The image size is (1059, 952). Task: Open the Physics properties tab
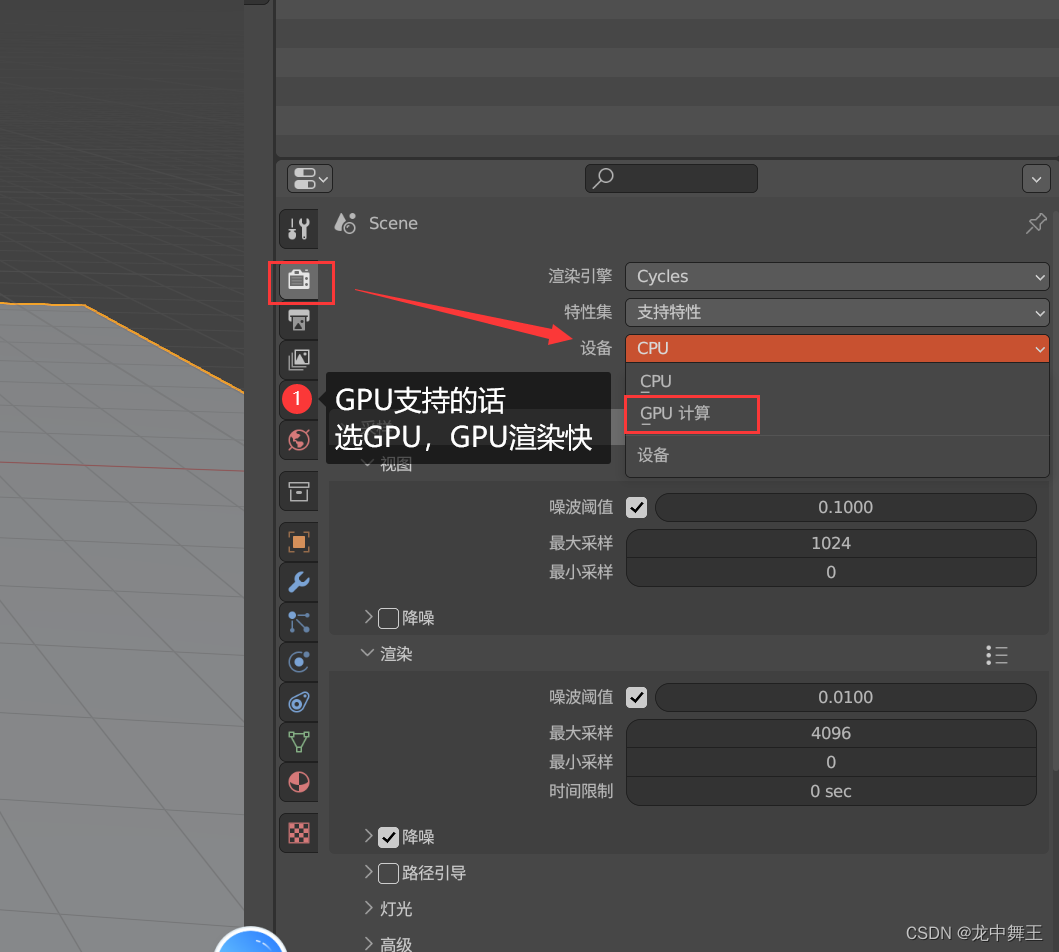coord(299,662)
